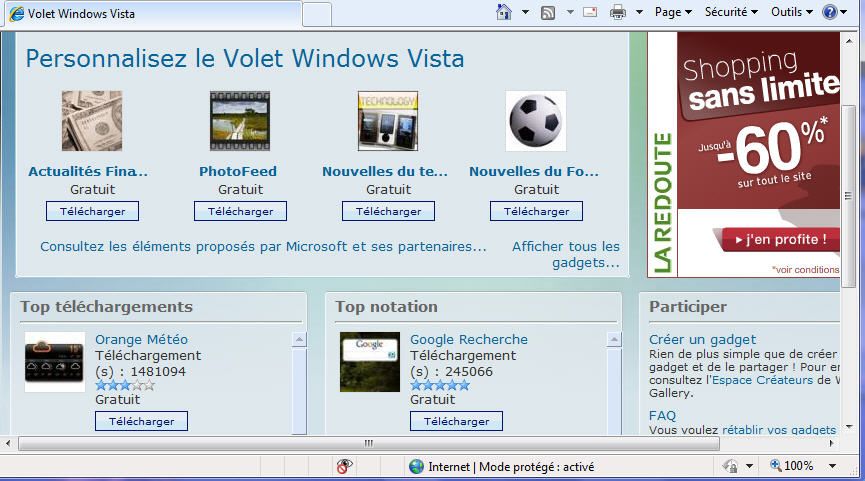865x481 pixels.
Task: Click up arrow in Top téléchargements list scrollbar
Action: click(x=299, y=339)
